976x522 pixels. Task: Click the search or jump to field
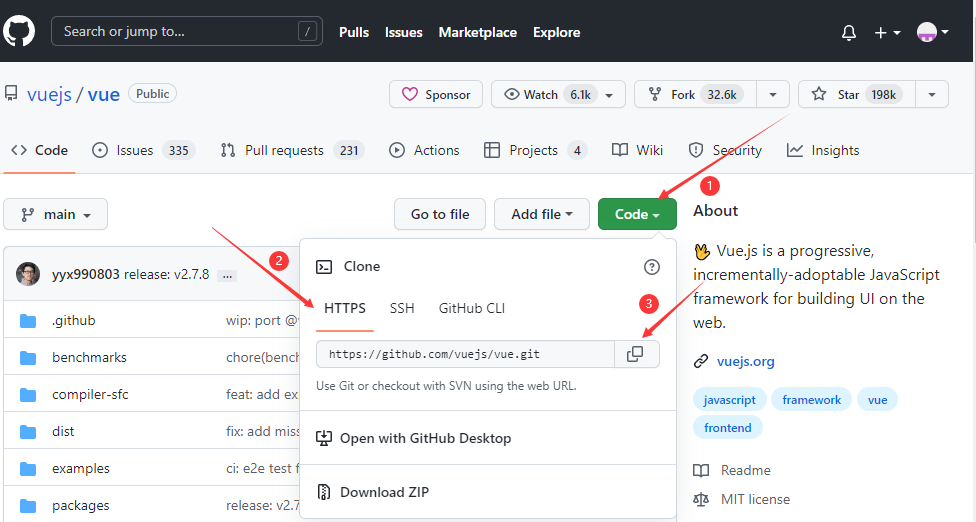point(187,31)
